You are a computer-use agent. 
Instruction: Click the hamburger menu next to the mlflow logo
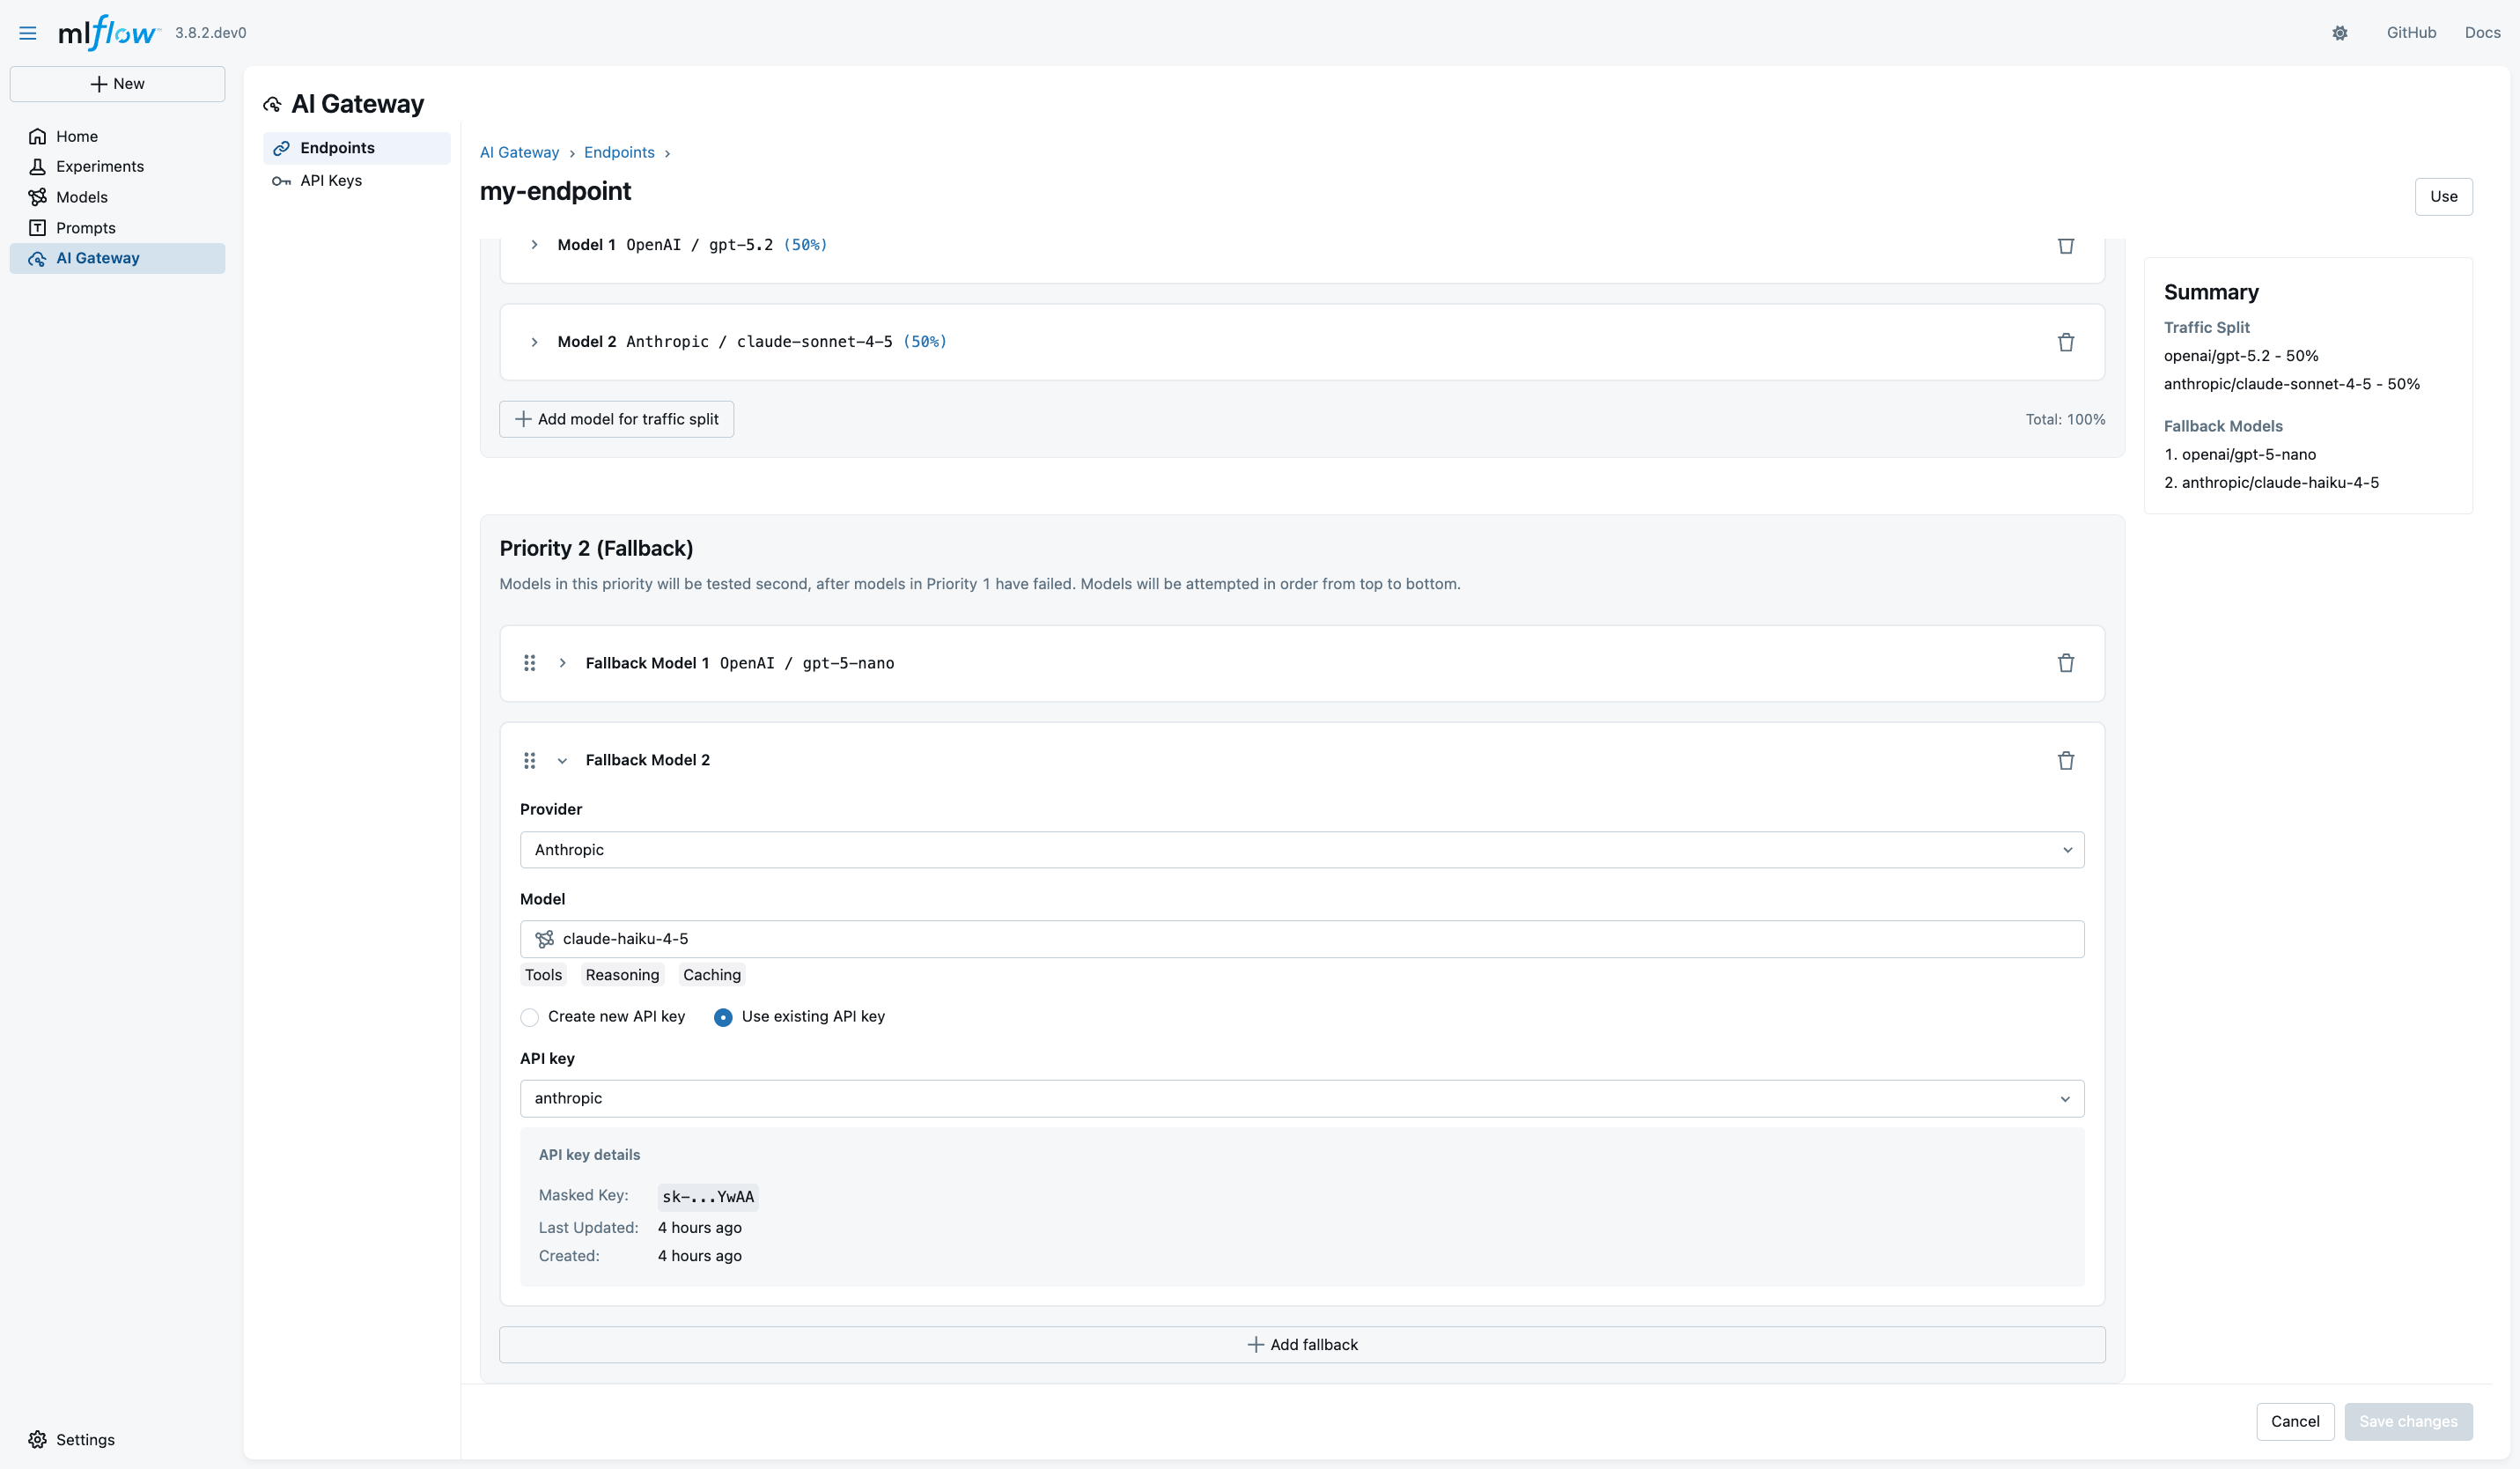click(27, 32)
